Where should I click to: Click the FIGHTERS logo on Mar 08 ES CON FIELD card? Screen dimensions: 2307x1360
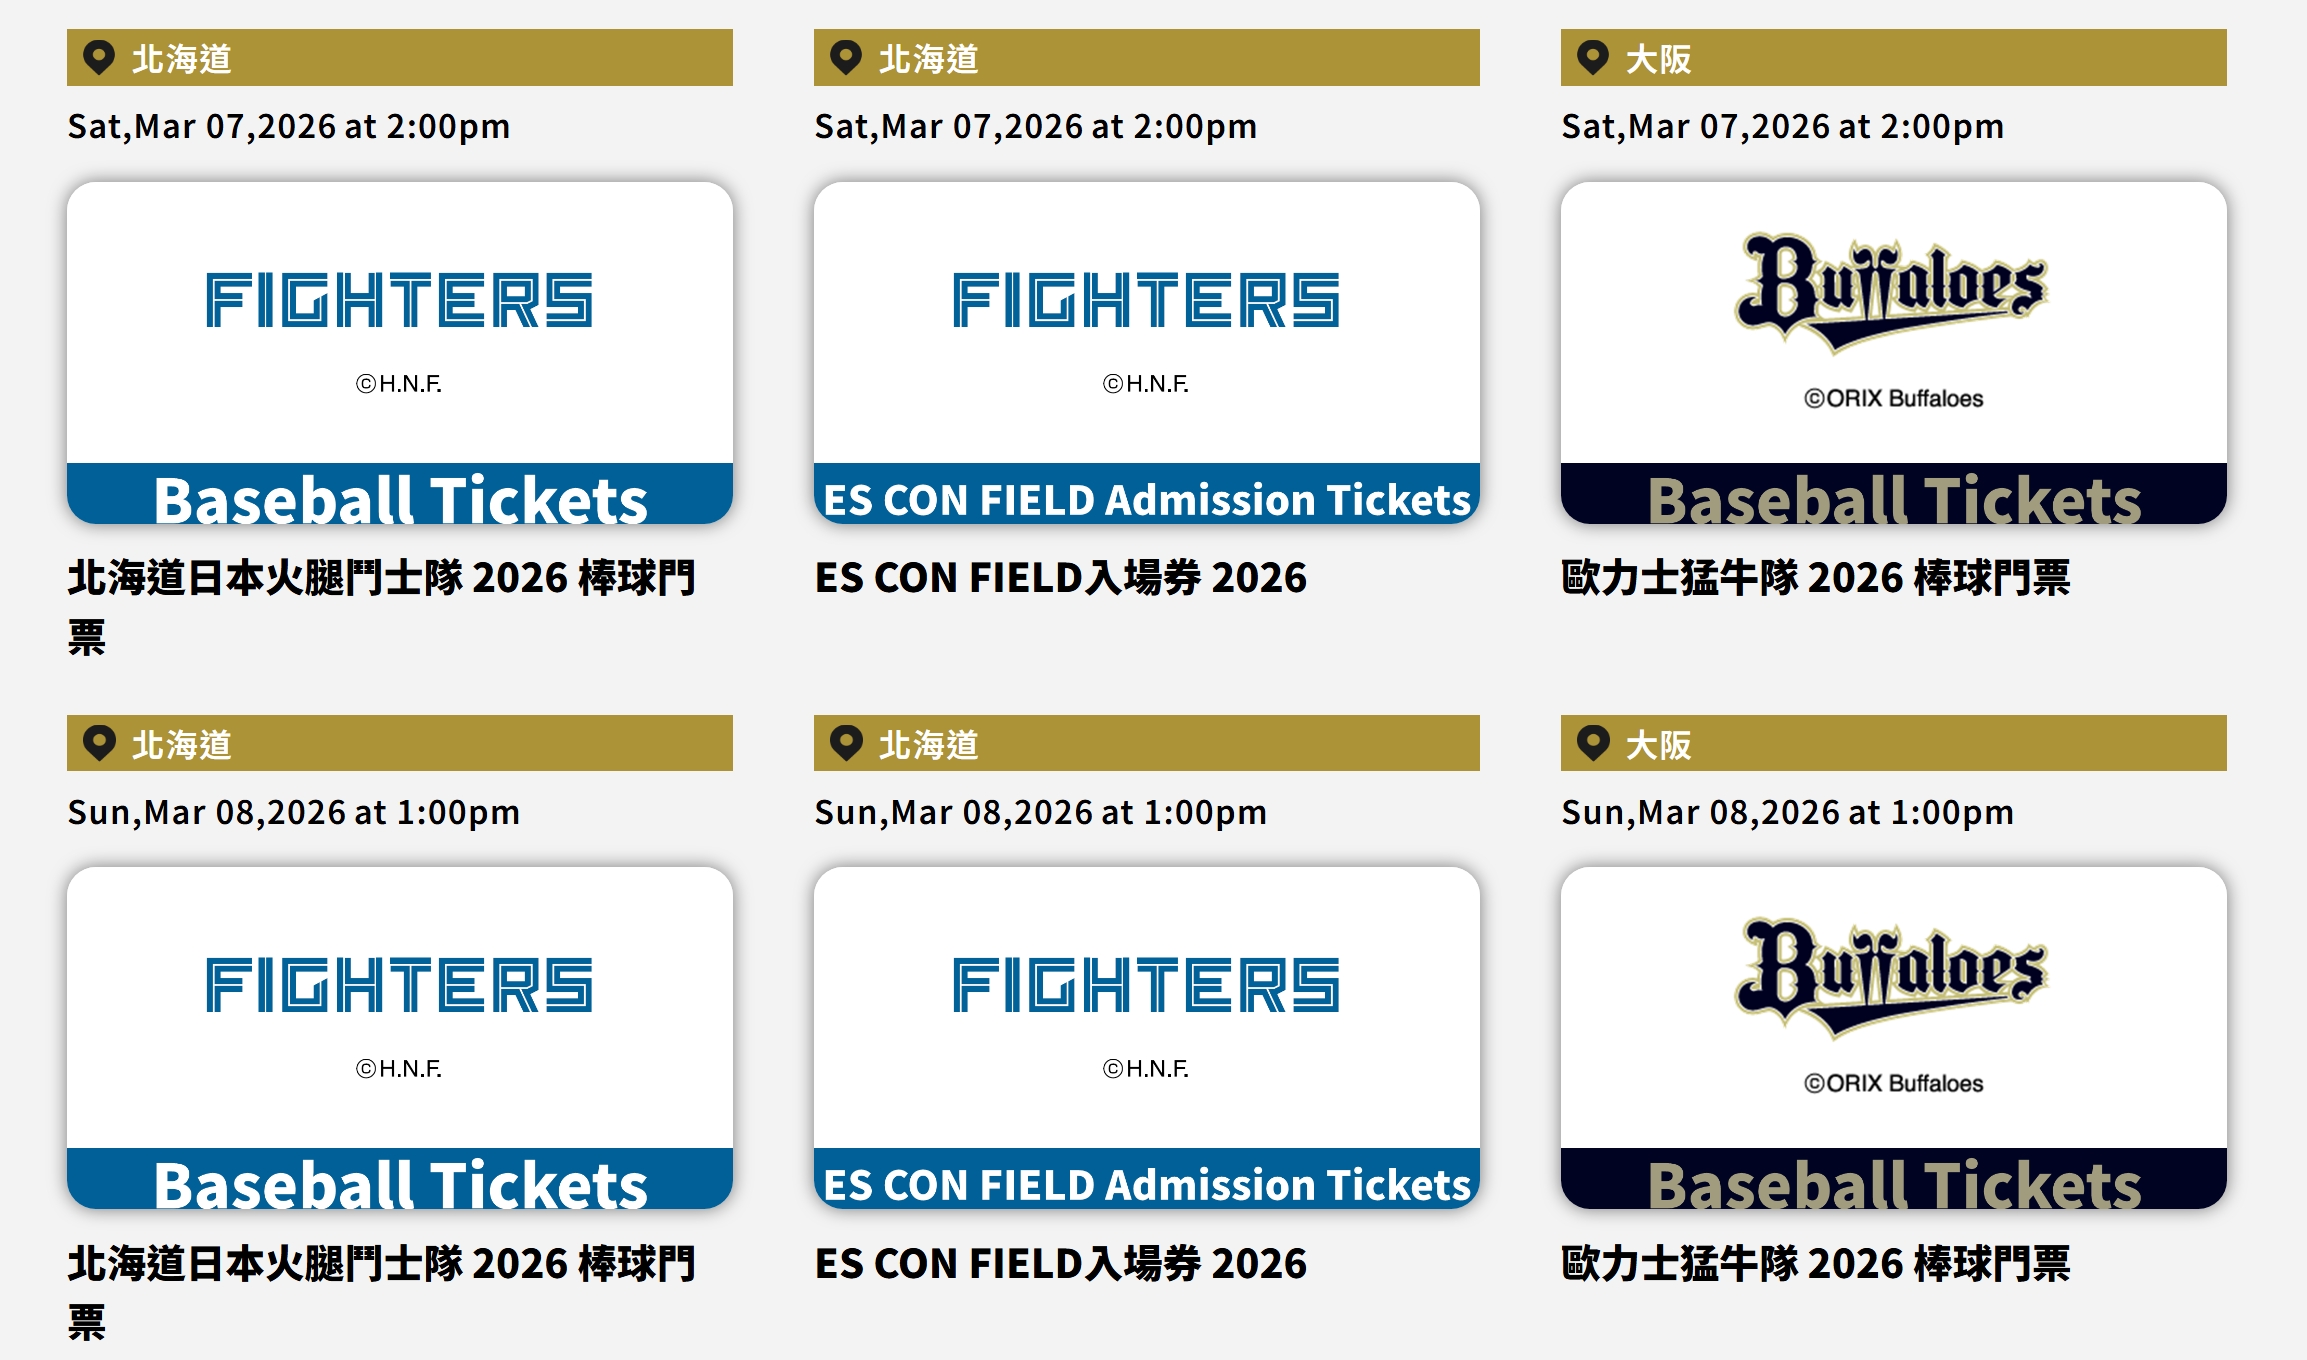point(1146,985)
